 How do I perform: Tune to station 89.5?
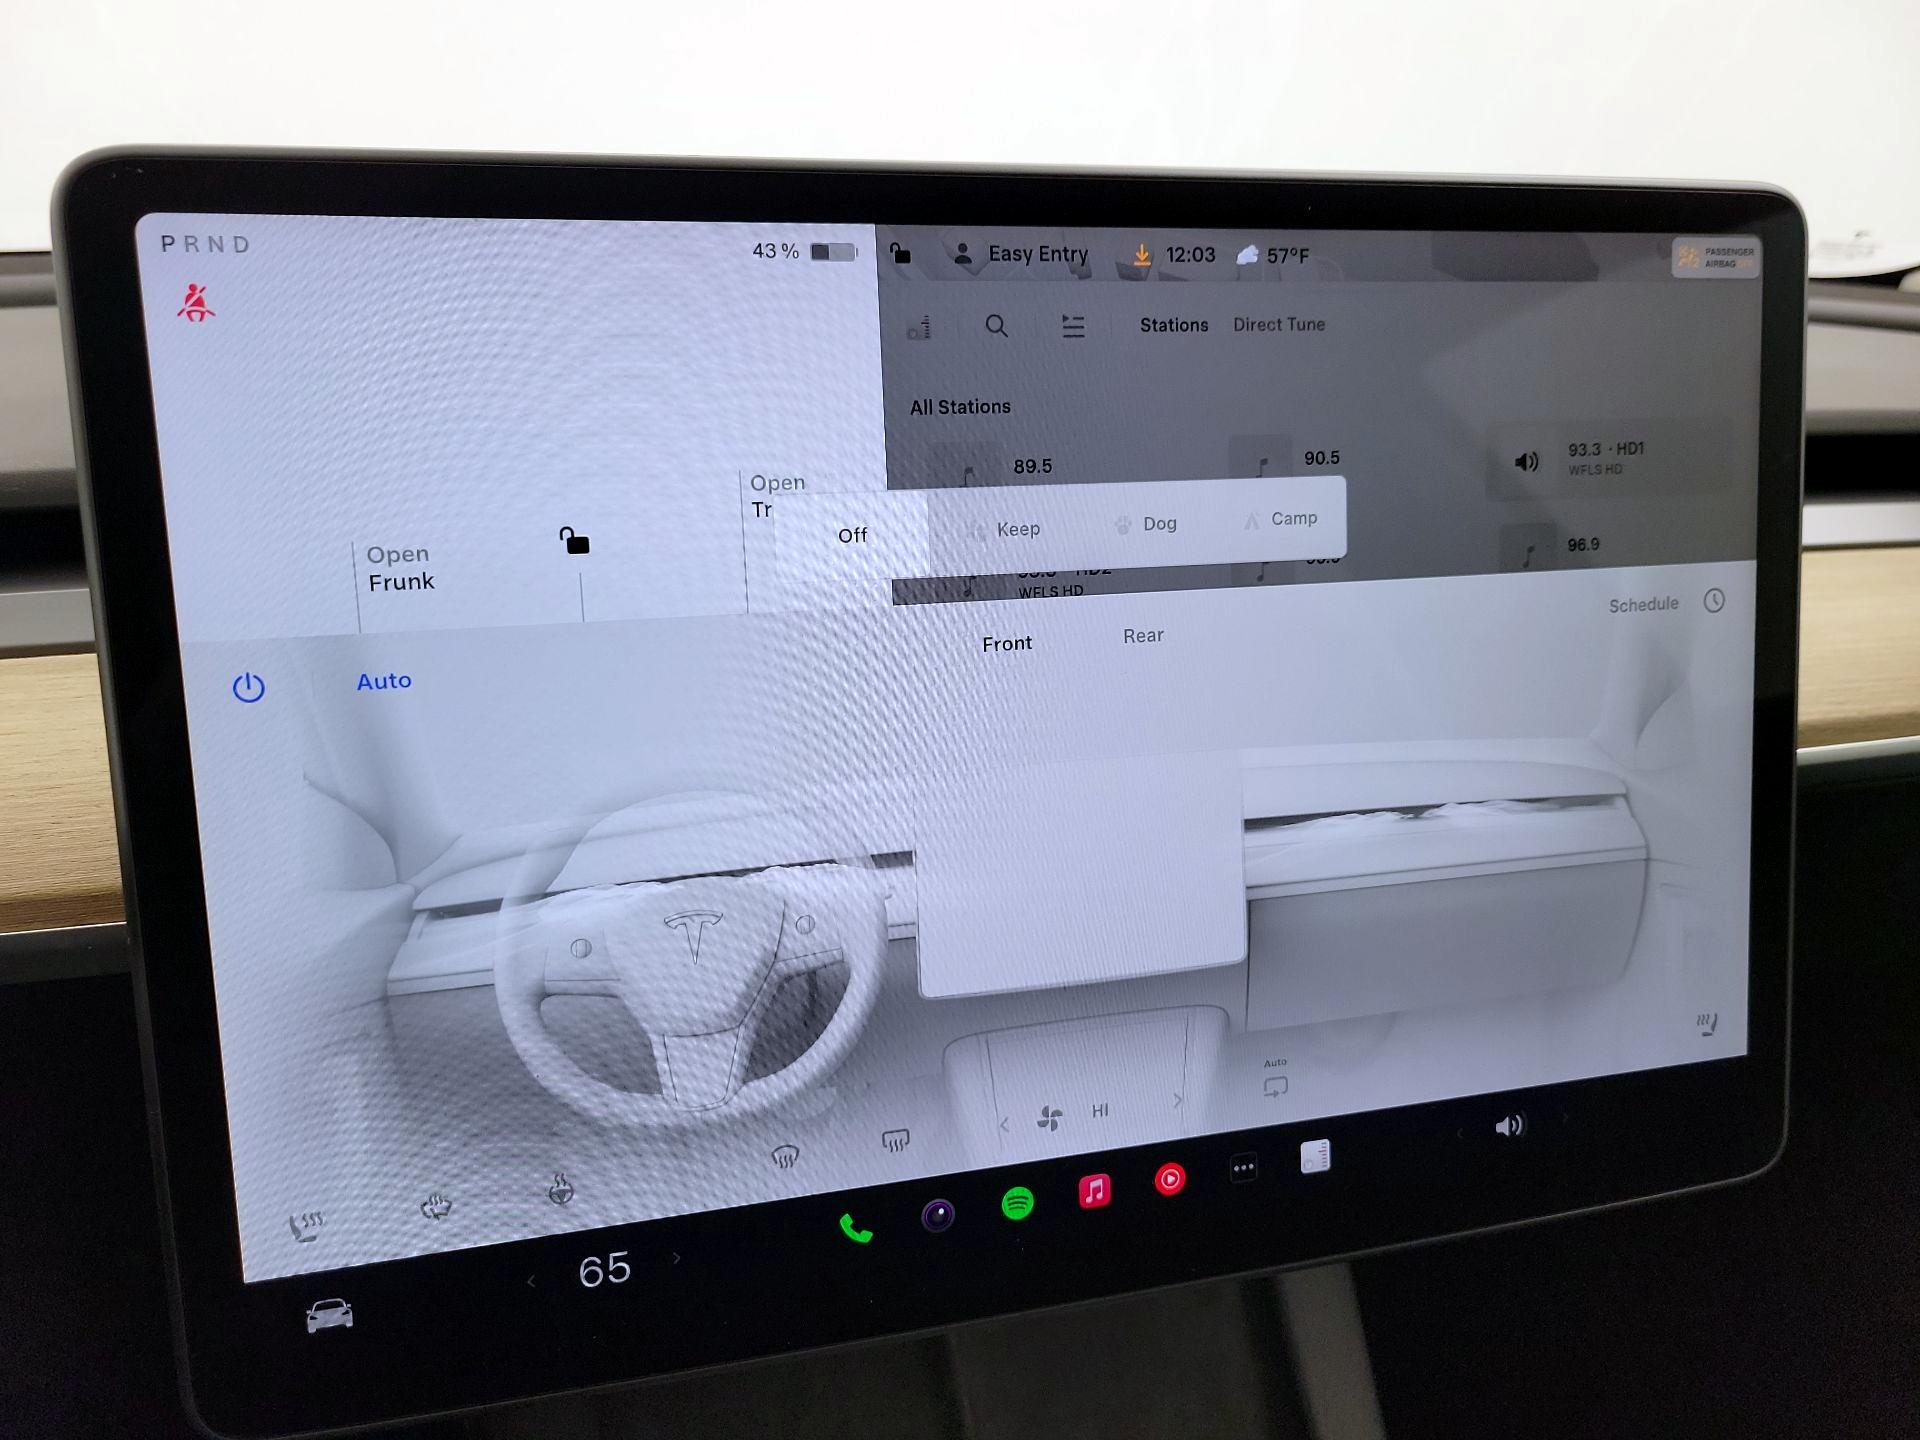click(1032, 466)
